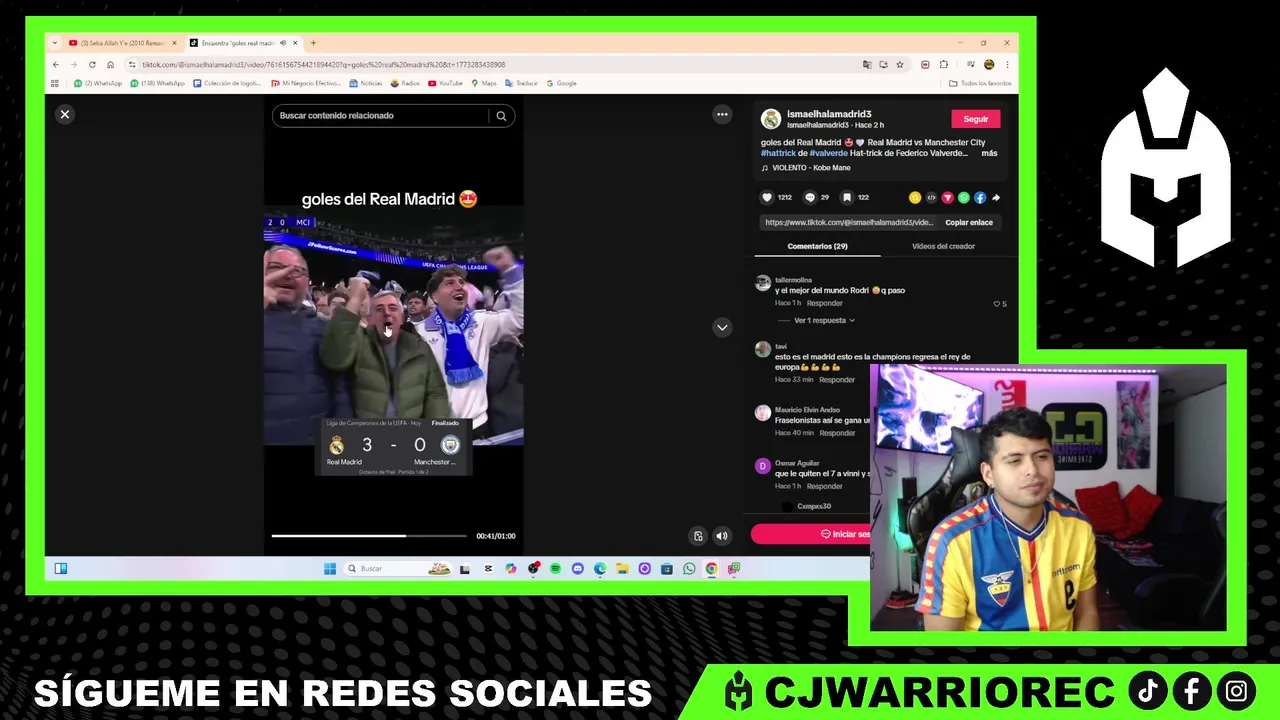Screen dimensions: 1280x720
Task: Open the three-dot more options menu
Action: [x=722, y=115]
